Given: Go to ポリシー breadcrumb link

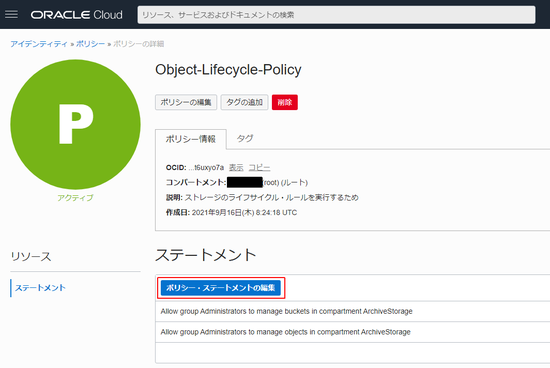Looking at the screenshot, I should pyautogui.click(x=90, y=44).
